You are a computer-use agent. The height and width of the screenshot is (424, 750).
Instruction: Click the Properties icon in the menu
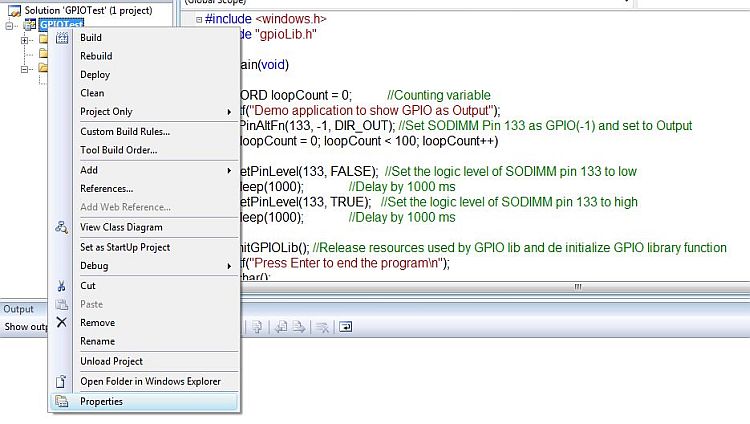[x=61, y=402]
